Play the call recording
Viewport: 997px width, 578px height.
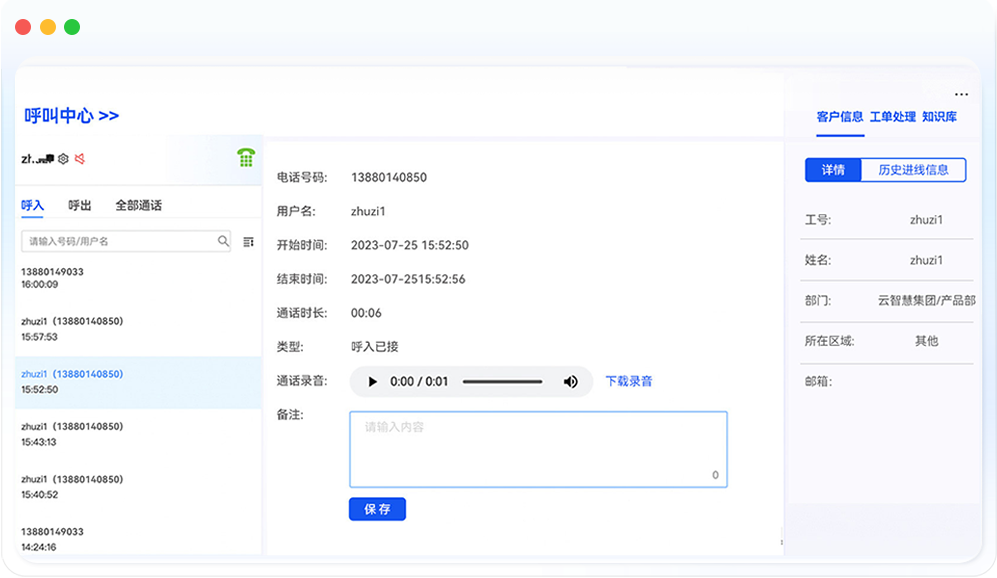click(373, 381)
